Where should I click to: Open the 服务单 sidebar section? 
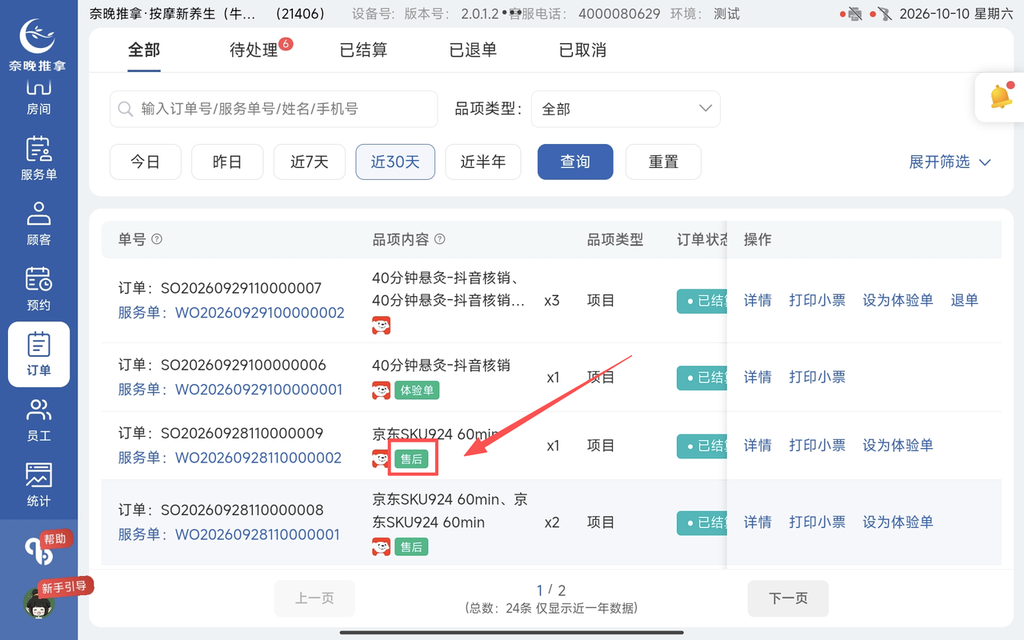point(39,158)
